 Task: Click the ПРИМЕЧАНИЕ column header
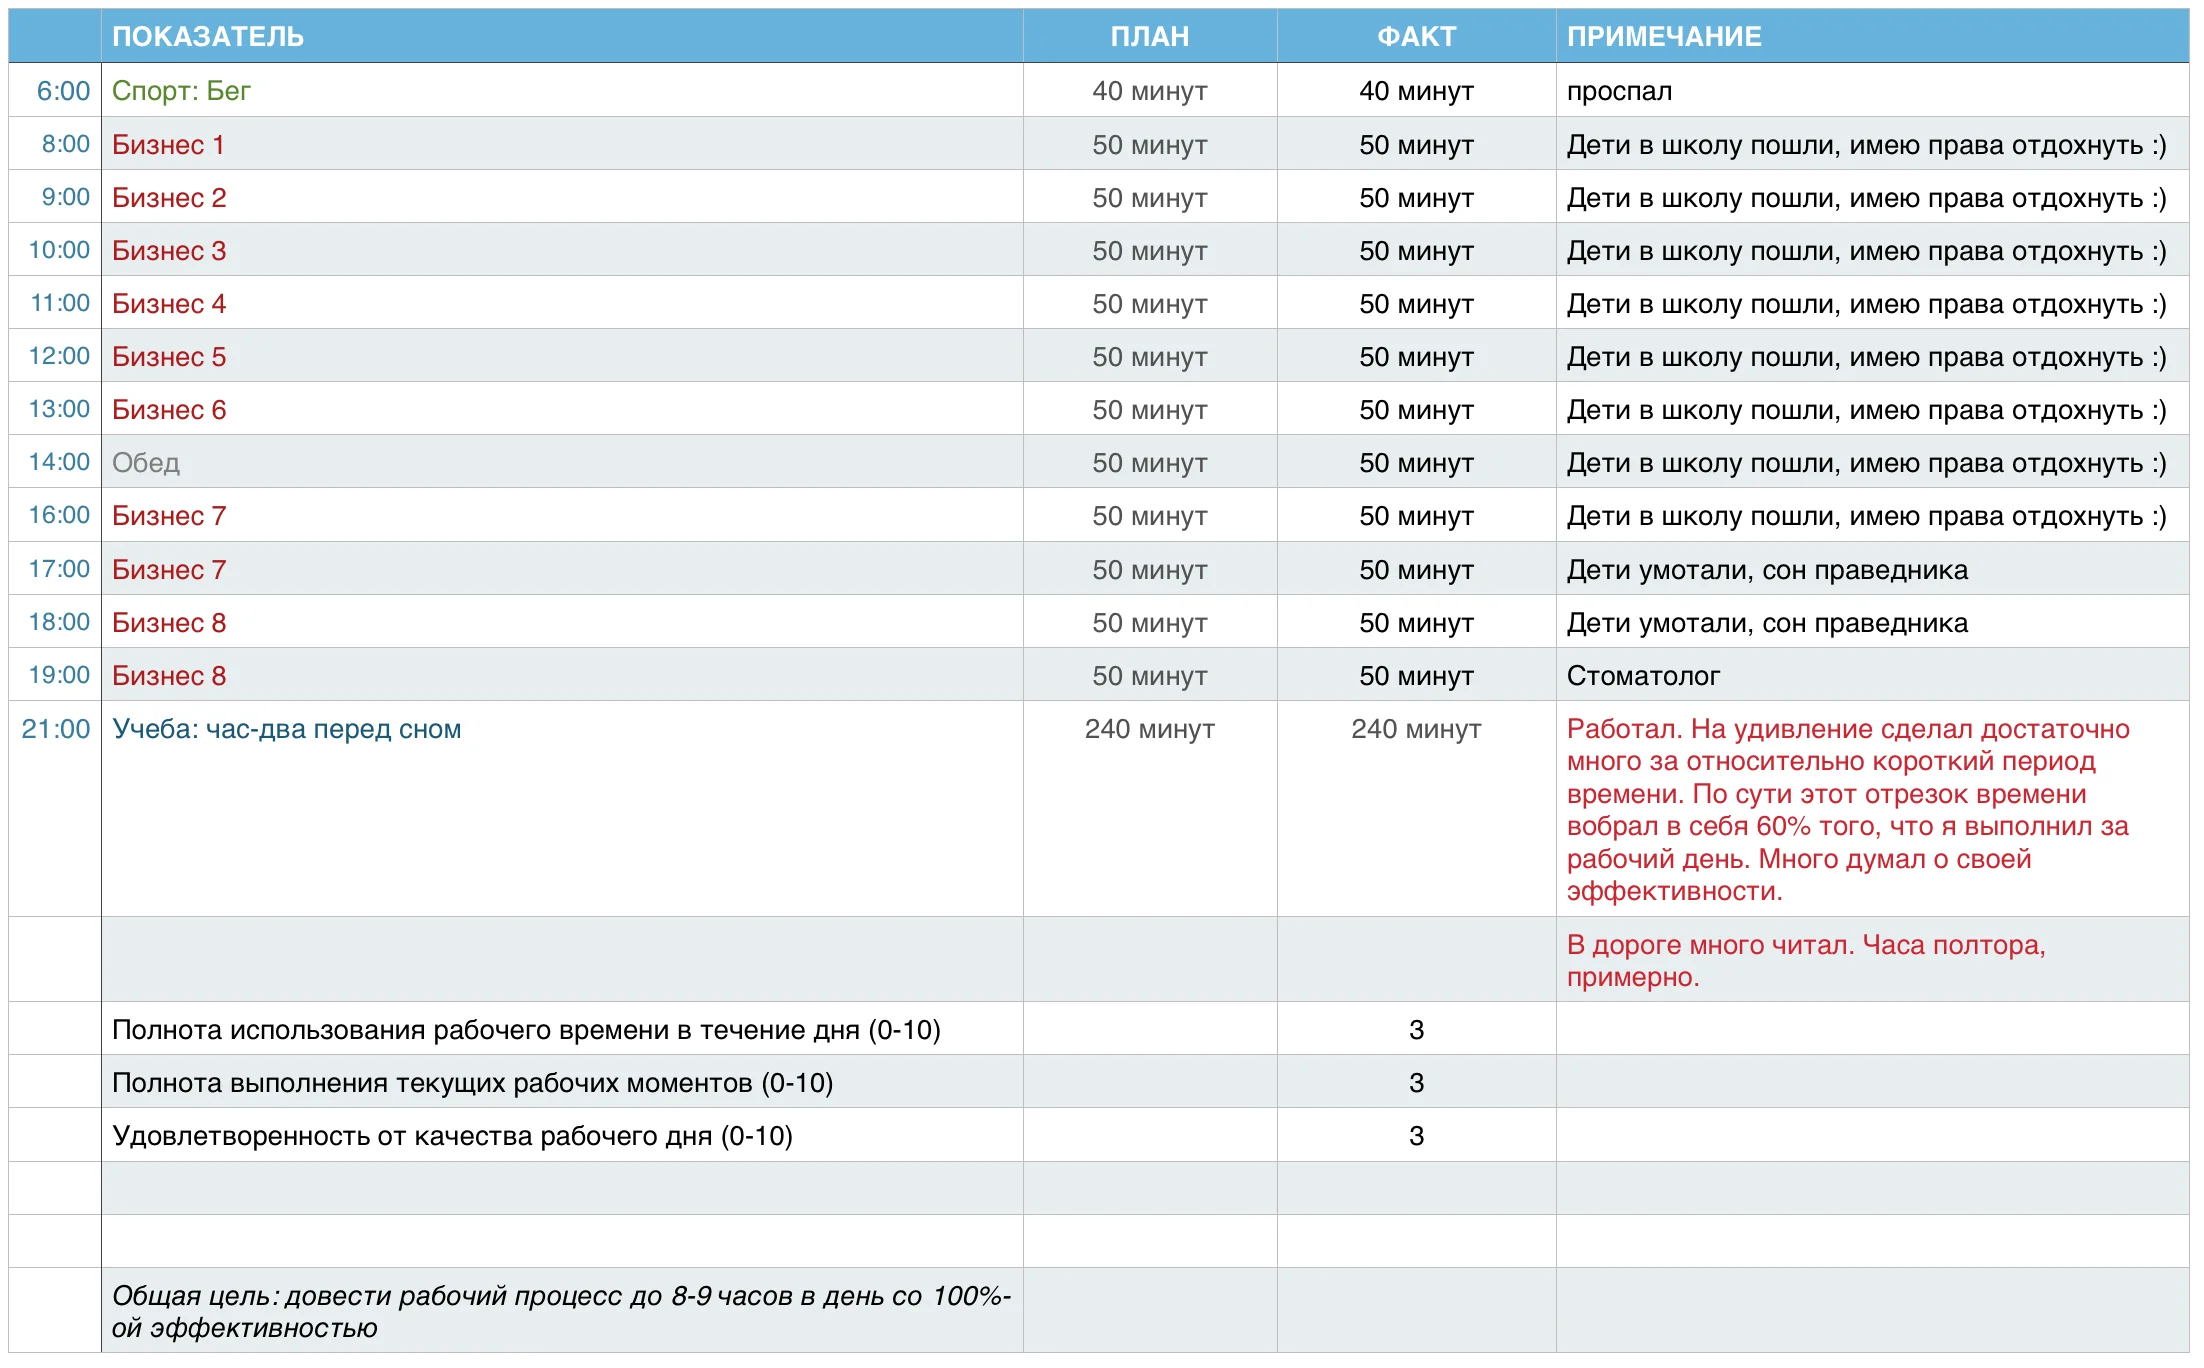pyautogui.click(x=1664, y=37)
